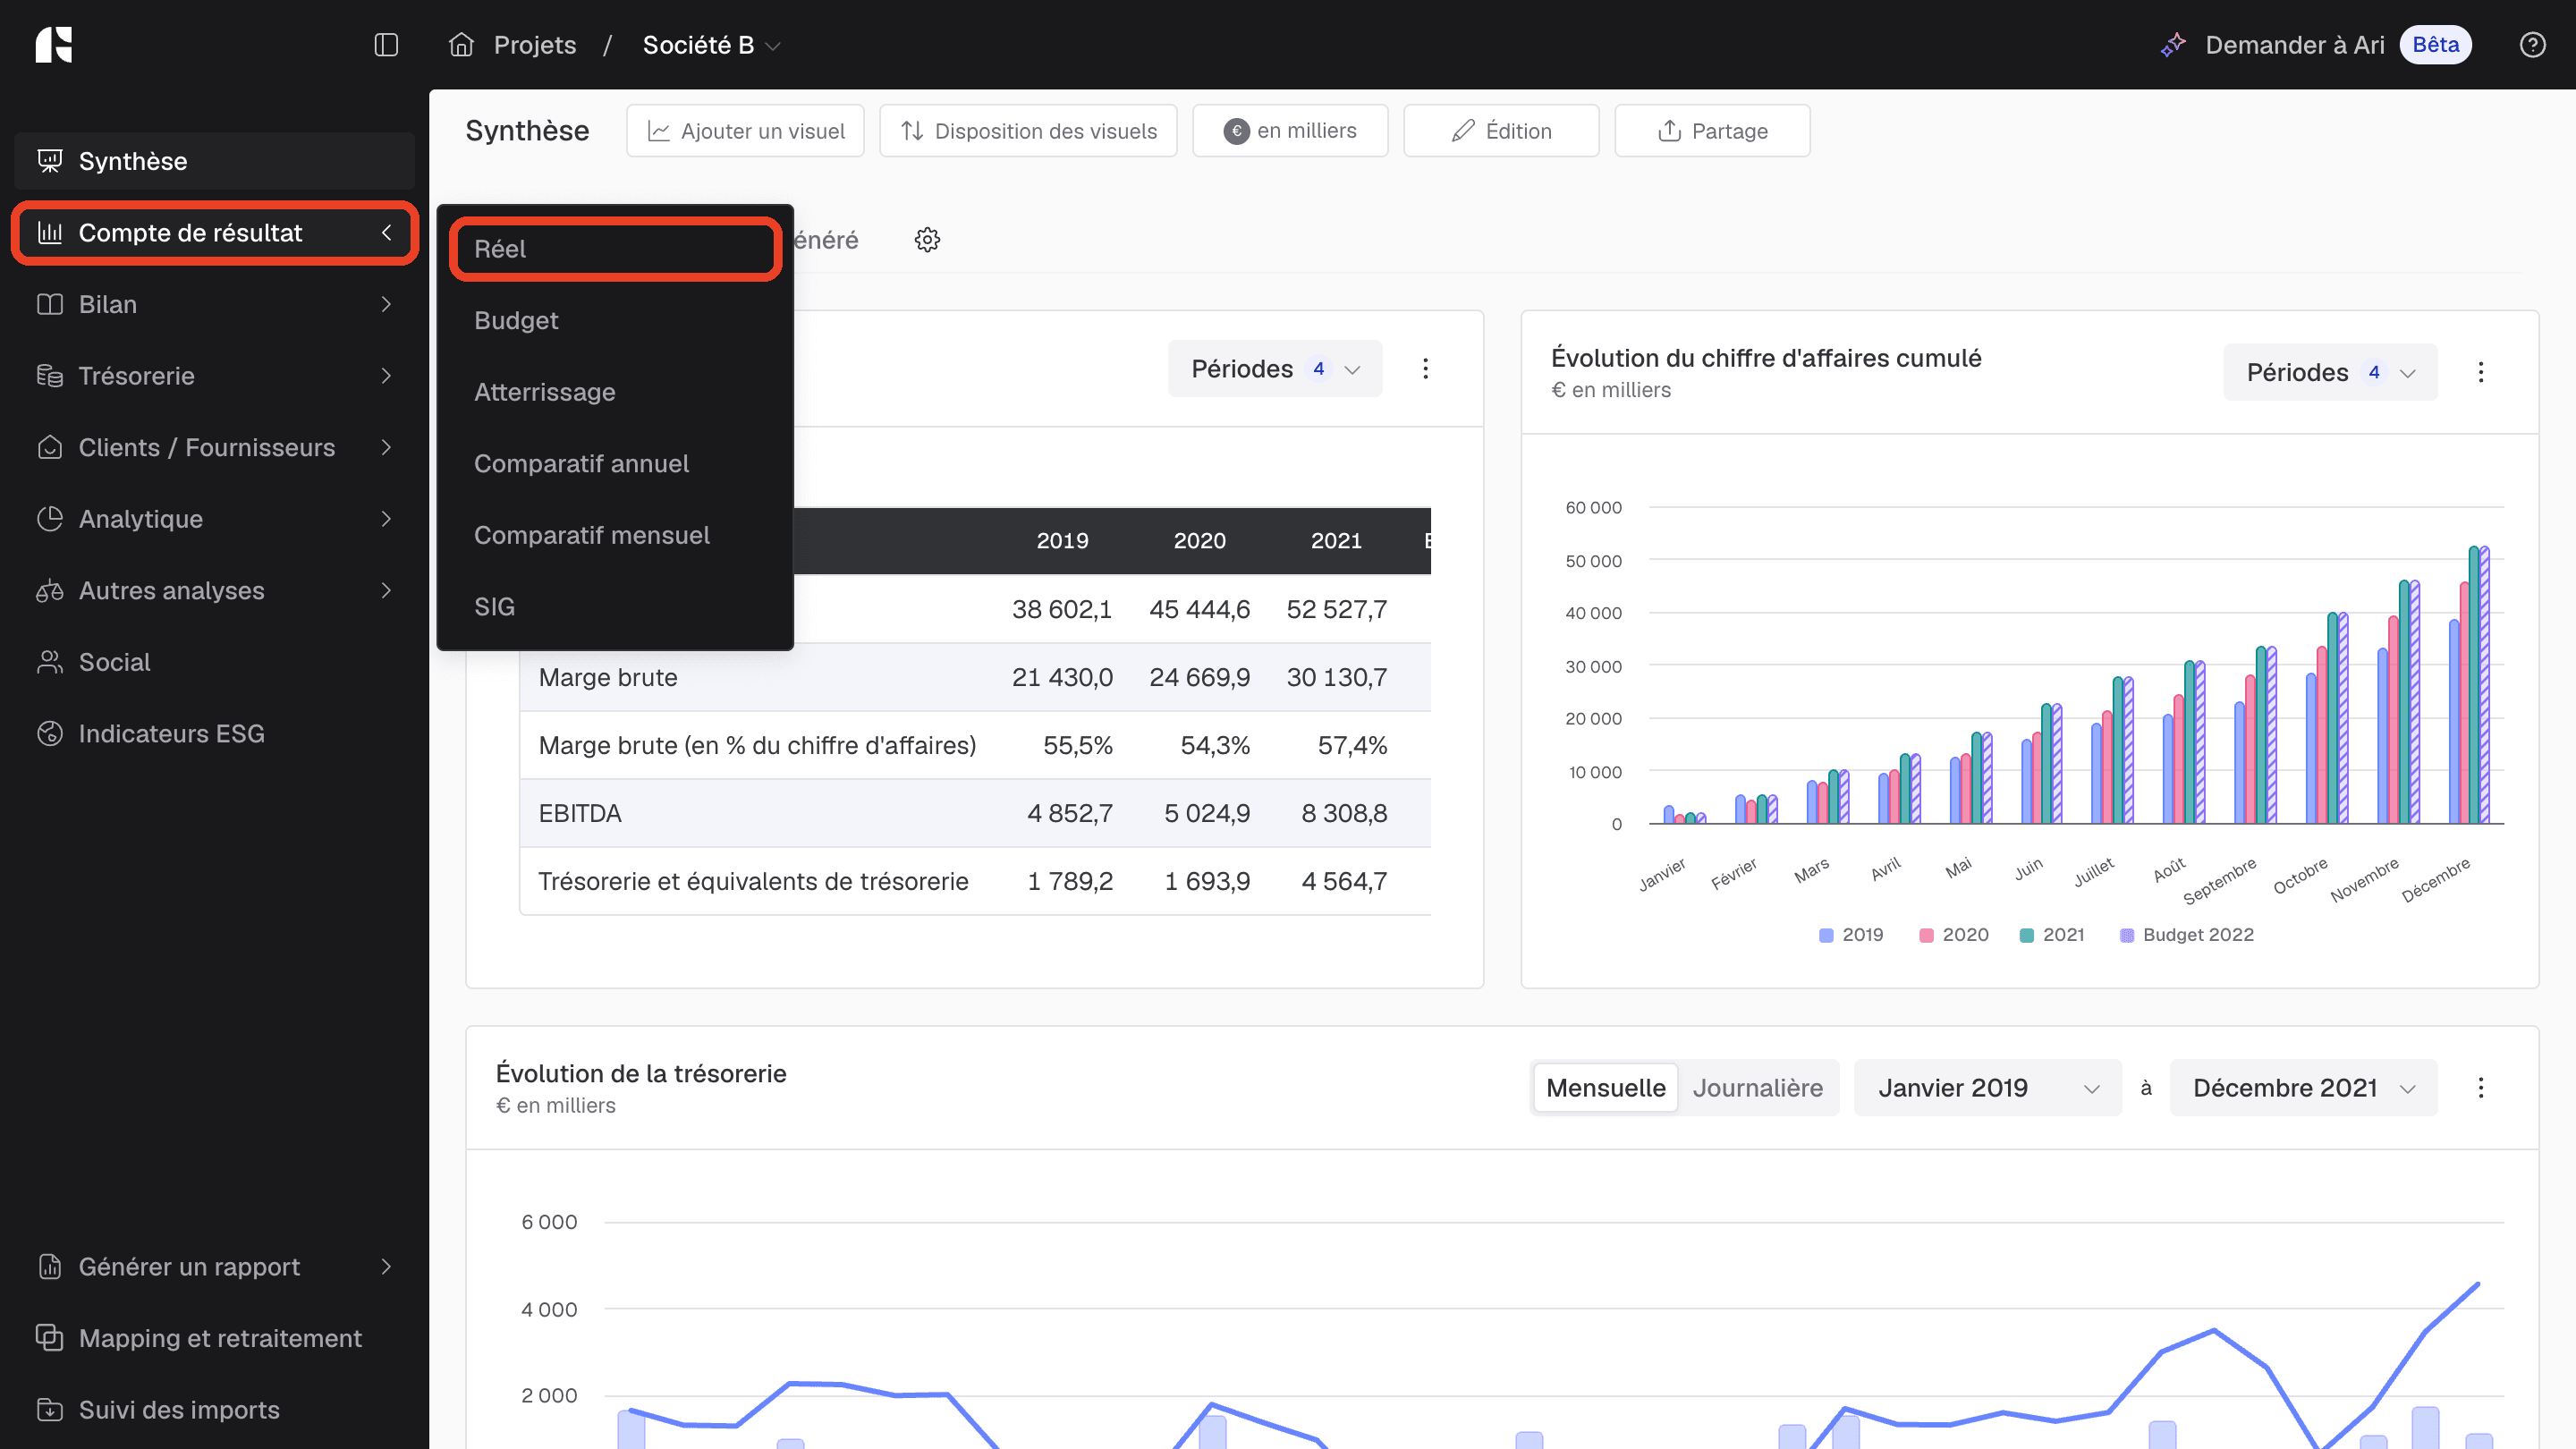The height and width of the screenshot is (1449, 2576).
Task: Click the Bilan book icon
Action: [50, 304]
